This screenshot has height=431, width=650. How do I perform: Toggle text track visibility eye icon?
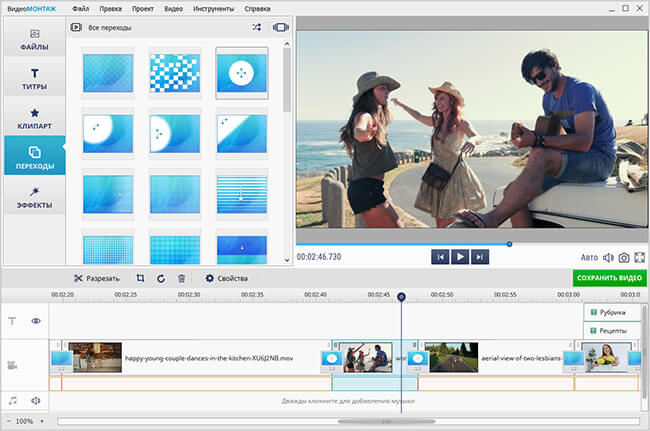coord(35,321)
